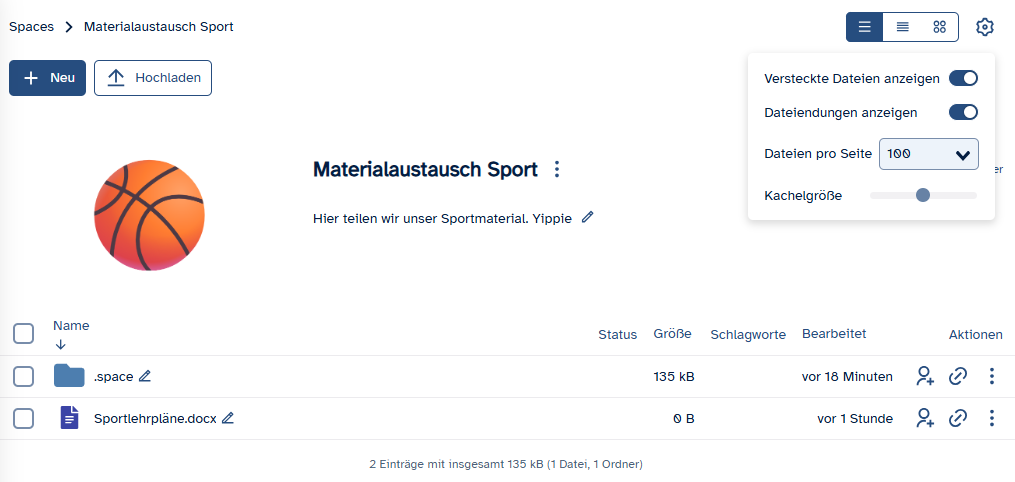Toggle Versteckte Dateien anzeigen switch
The width and height of the screenshot is (1015, 482).
pos(963,78)
